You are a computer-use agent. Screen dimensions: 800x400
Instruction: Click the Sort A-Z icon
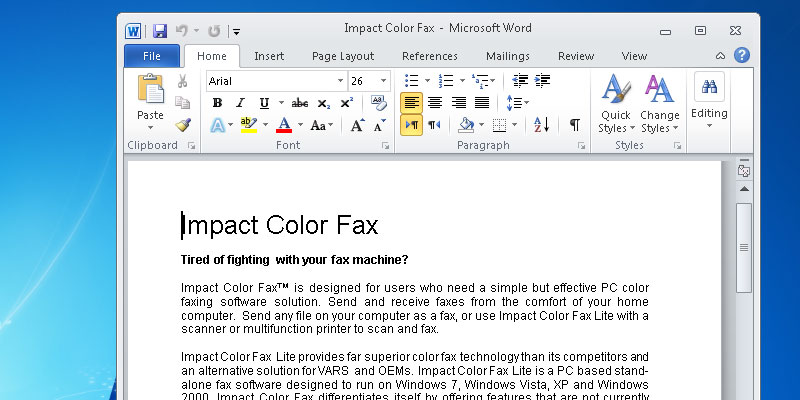541,125
